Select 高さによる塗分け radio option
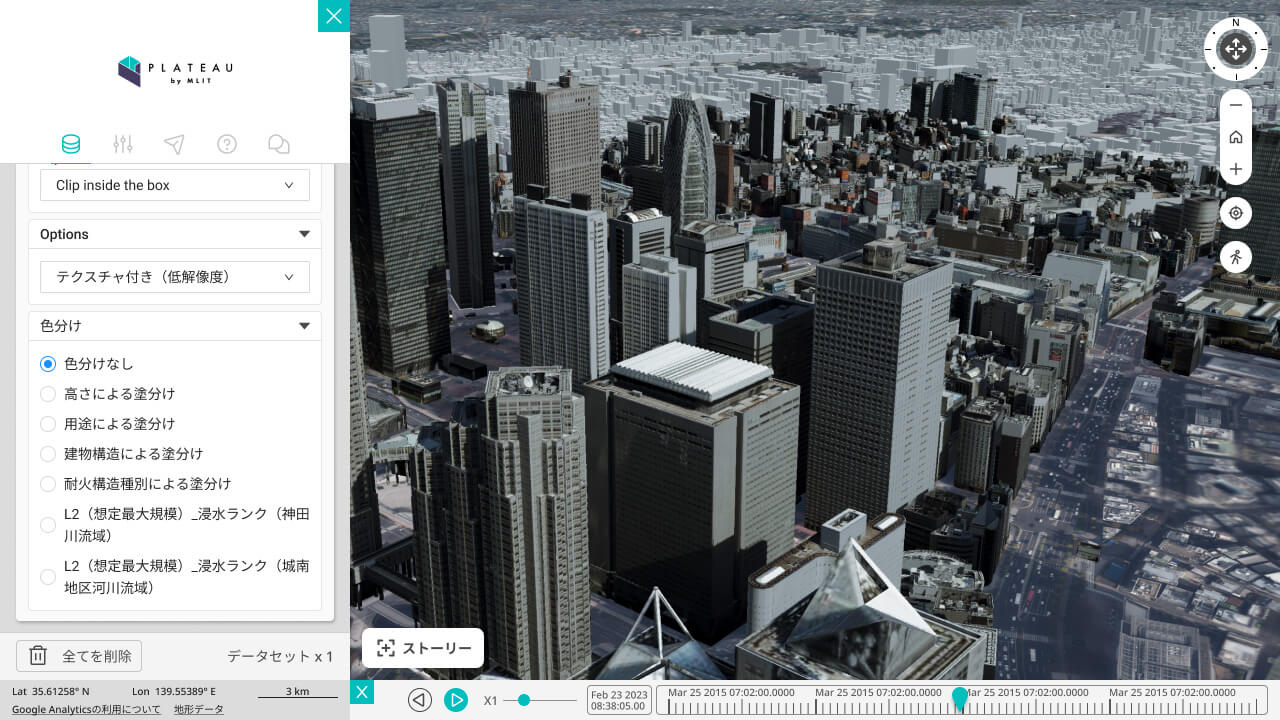The height and width of the screenshot is (720, 1280). (x=48, y=394)
